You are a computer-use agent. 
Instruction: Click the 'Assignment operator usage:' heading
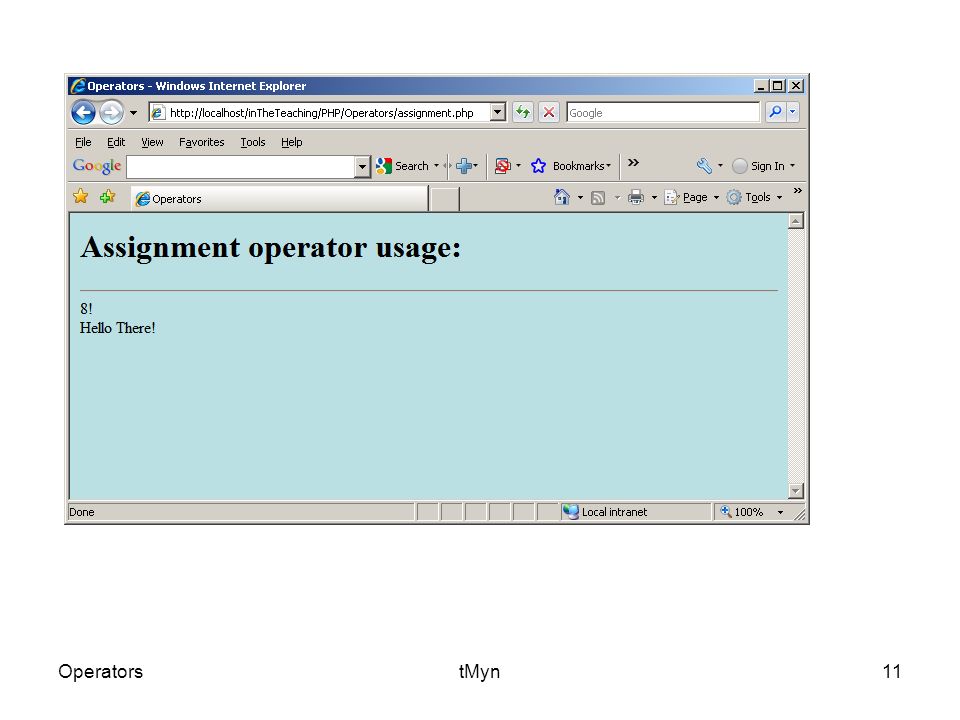pos(271,248)
